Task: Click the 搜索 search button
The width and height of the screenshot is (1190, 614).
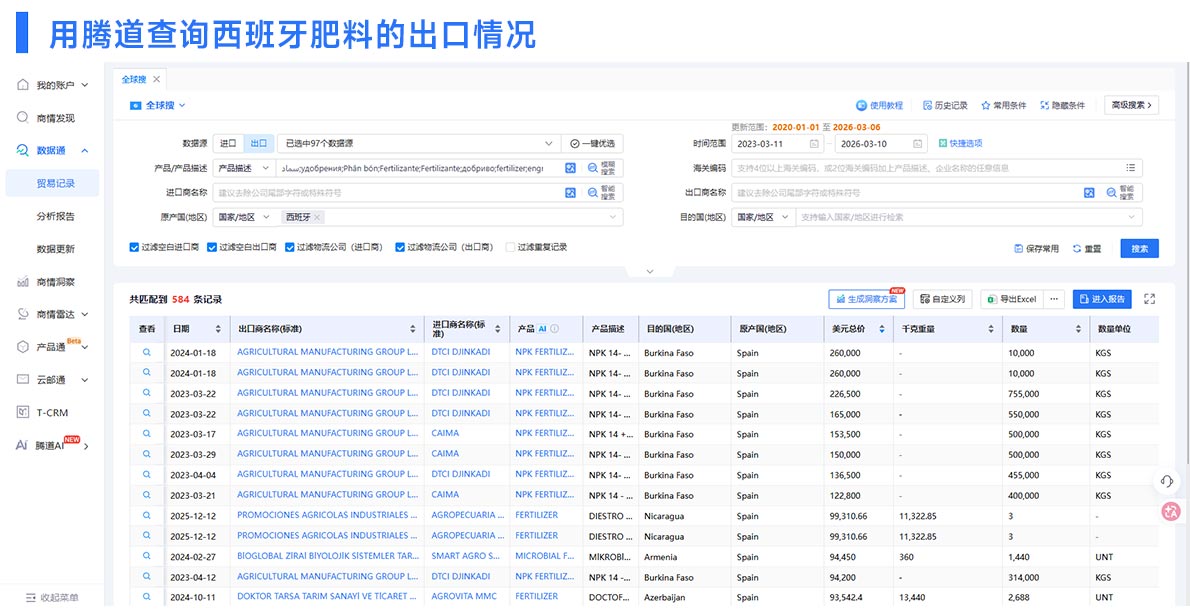Action: point(1139,246)
